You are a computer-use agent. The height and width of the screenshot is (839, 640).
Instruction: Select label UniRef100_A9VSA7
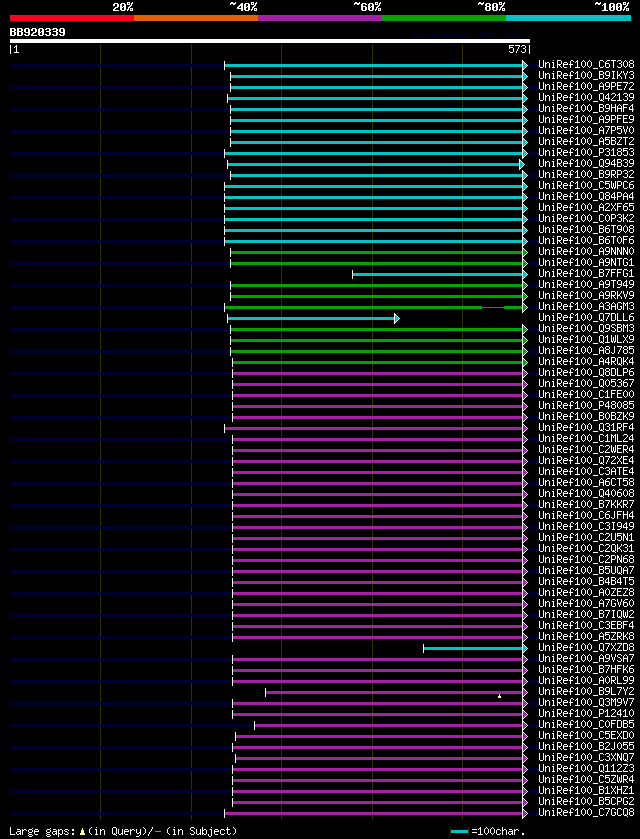586,658
